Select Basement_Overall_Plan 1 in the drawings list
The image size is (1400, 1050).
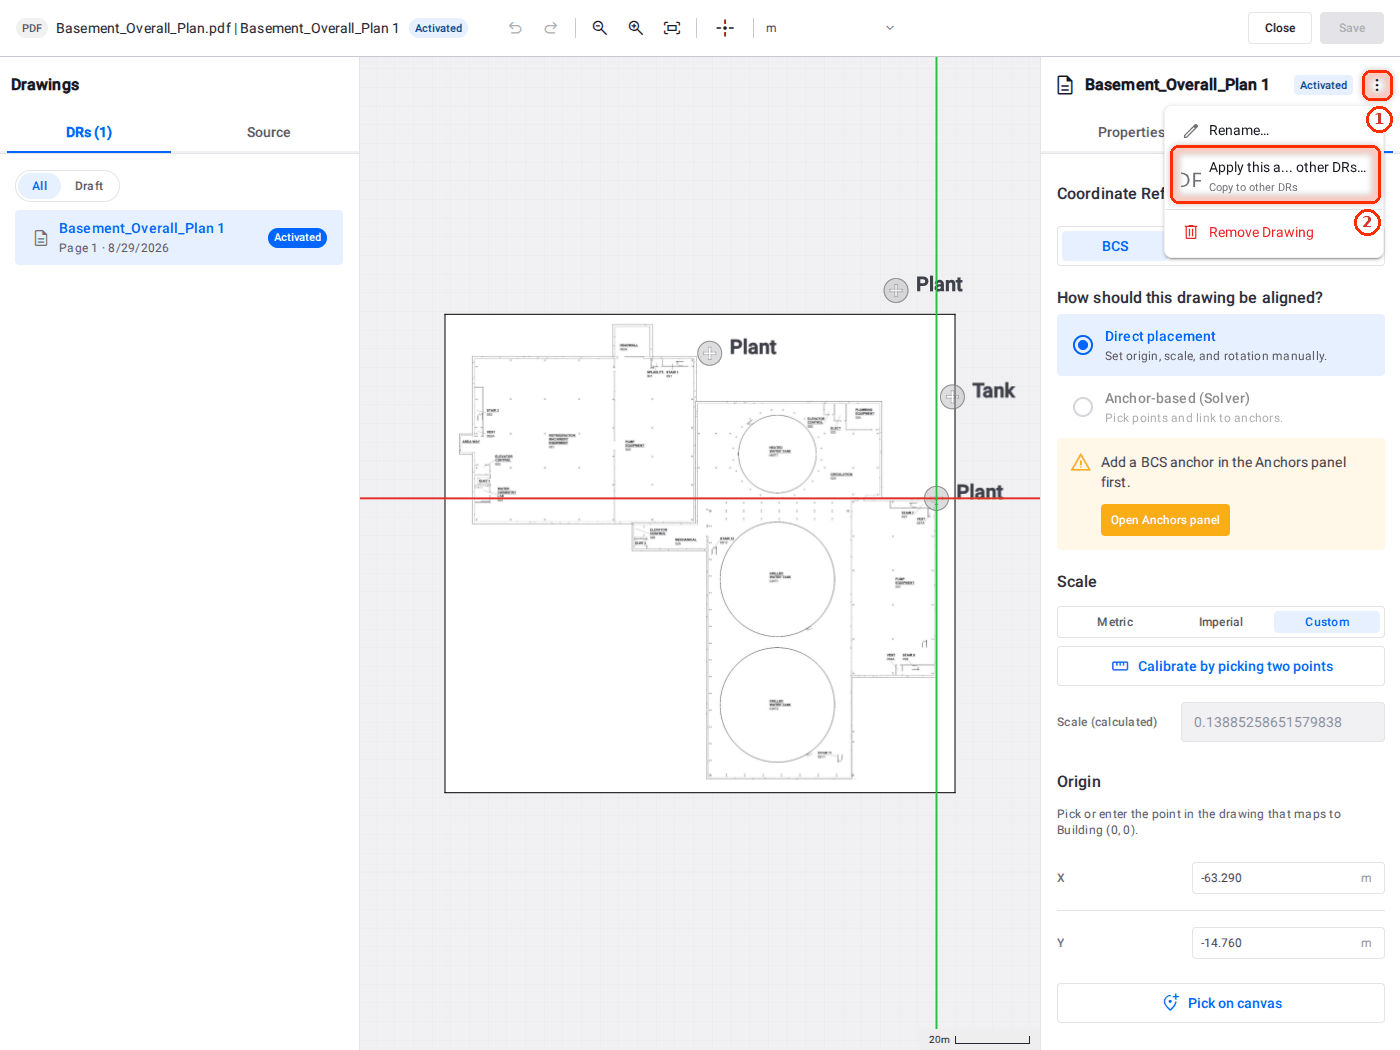coord(179,237)
